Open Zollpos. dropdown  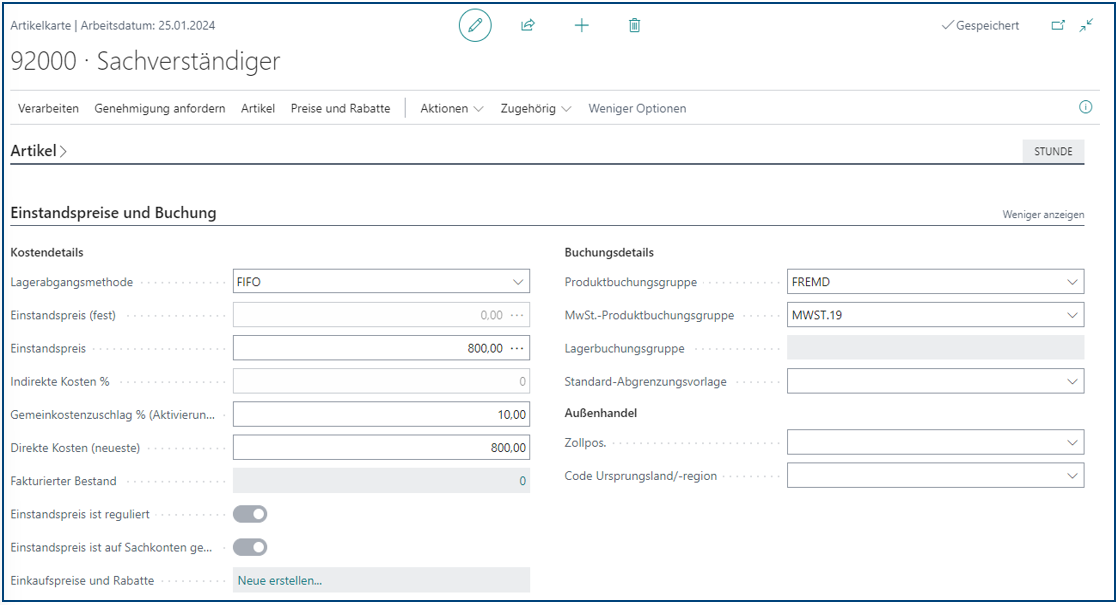pyautogui.click(x=1072, y=442)
